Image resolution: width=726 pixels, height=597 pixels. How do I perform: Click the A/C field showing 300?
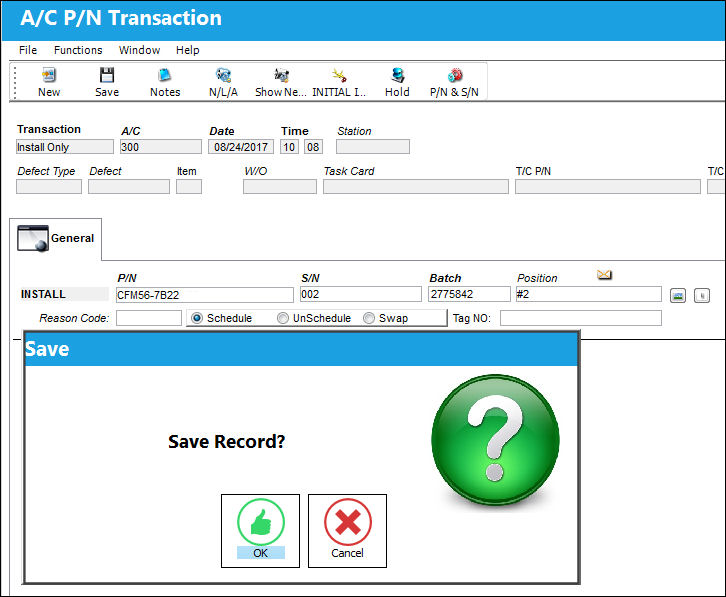[x=161, y=147]
